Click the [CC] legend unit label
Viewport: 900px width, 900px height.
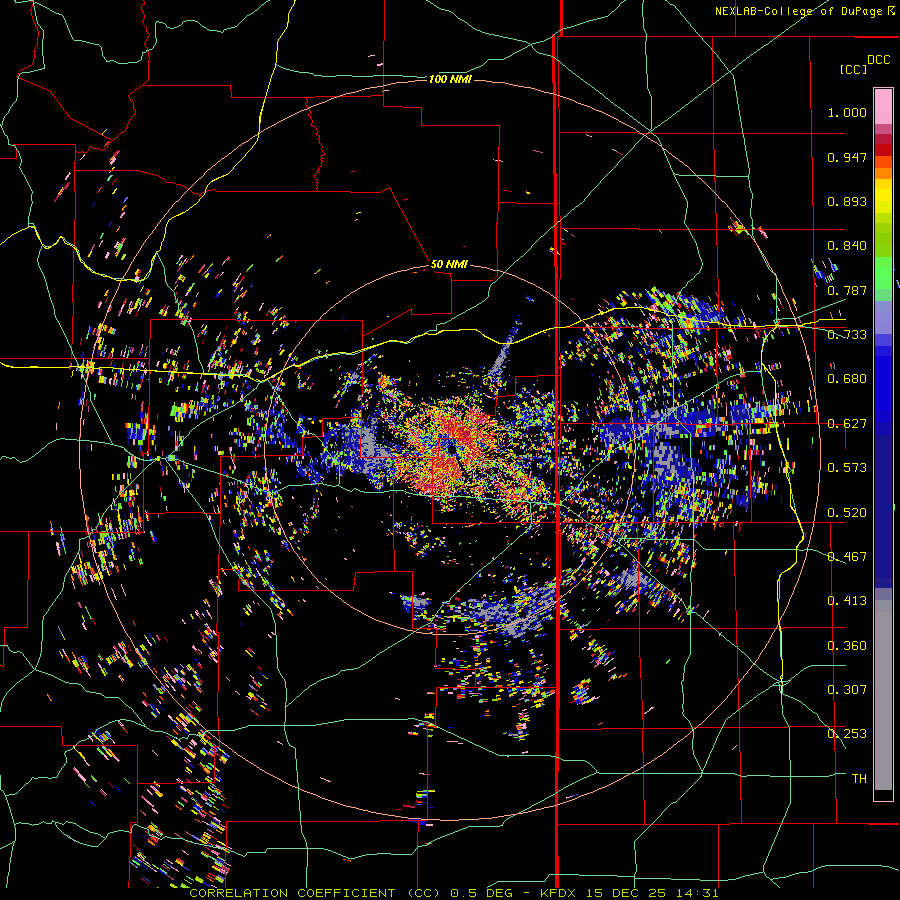click(x=853, y=69)
